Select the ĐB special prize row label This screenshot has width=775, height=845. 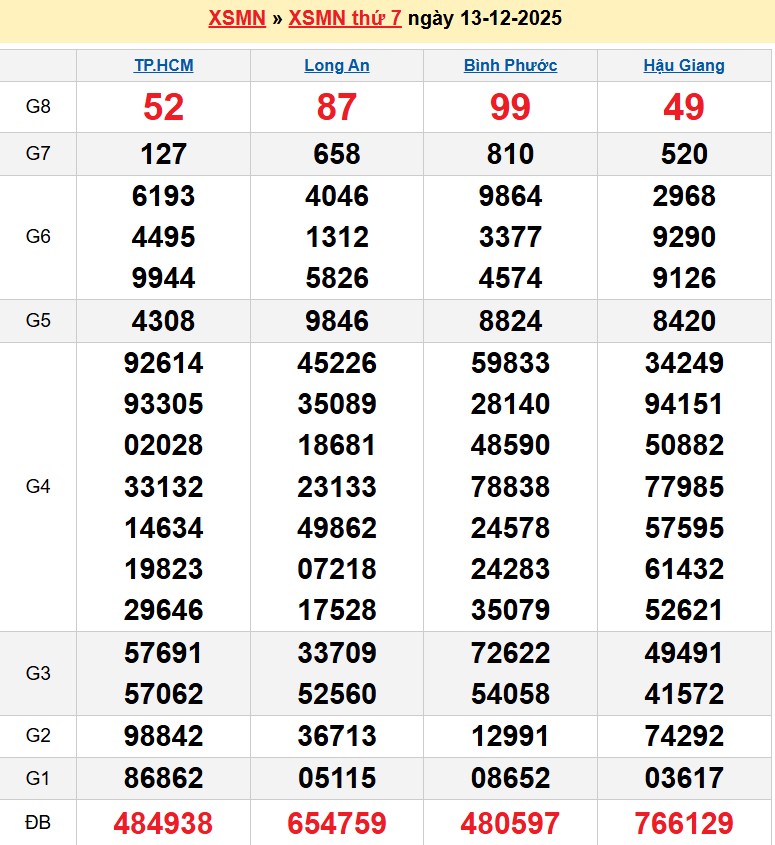(38, 823)
